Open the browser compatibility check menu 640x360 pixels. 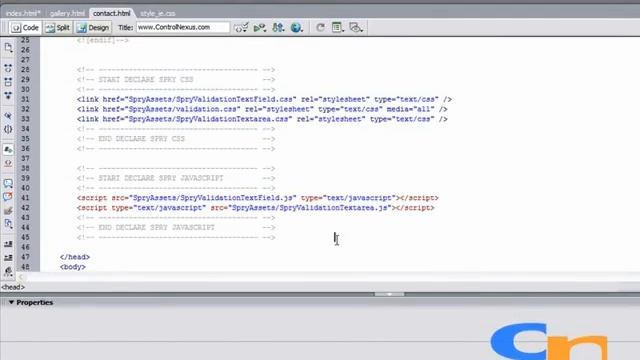[241, 28]
